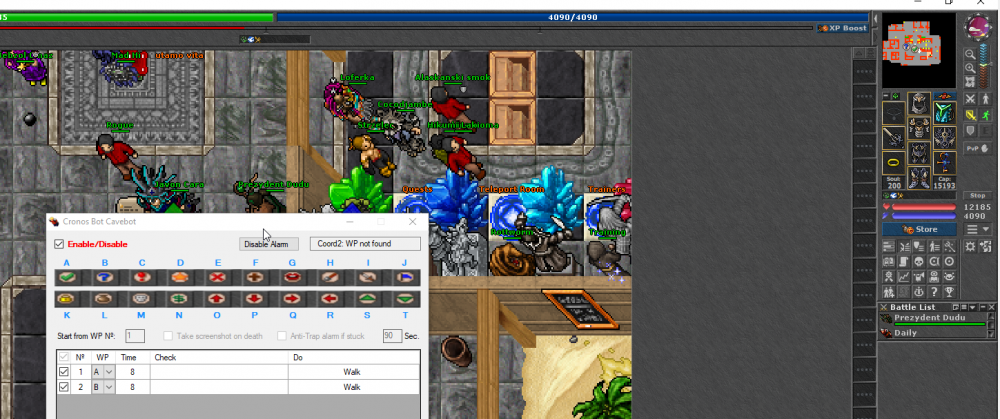Open the question mark help icon
This screenshot has height=419, width=1000.
coord(934,292)
